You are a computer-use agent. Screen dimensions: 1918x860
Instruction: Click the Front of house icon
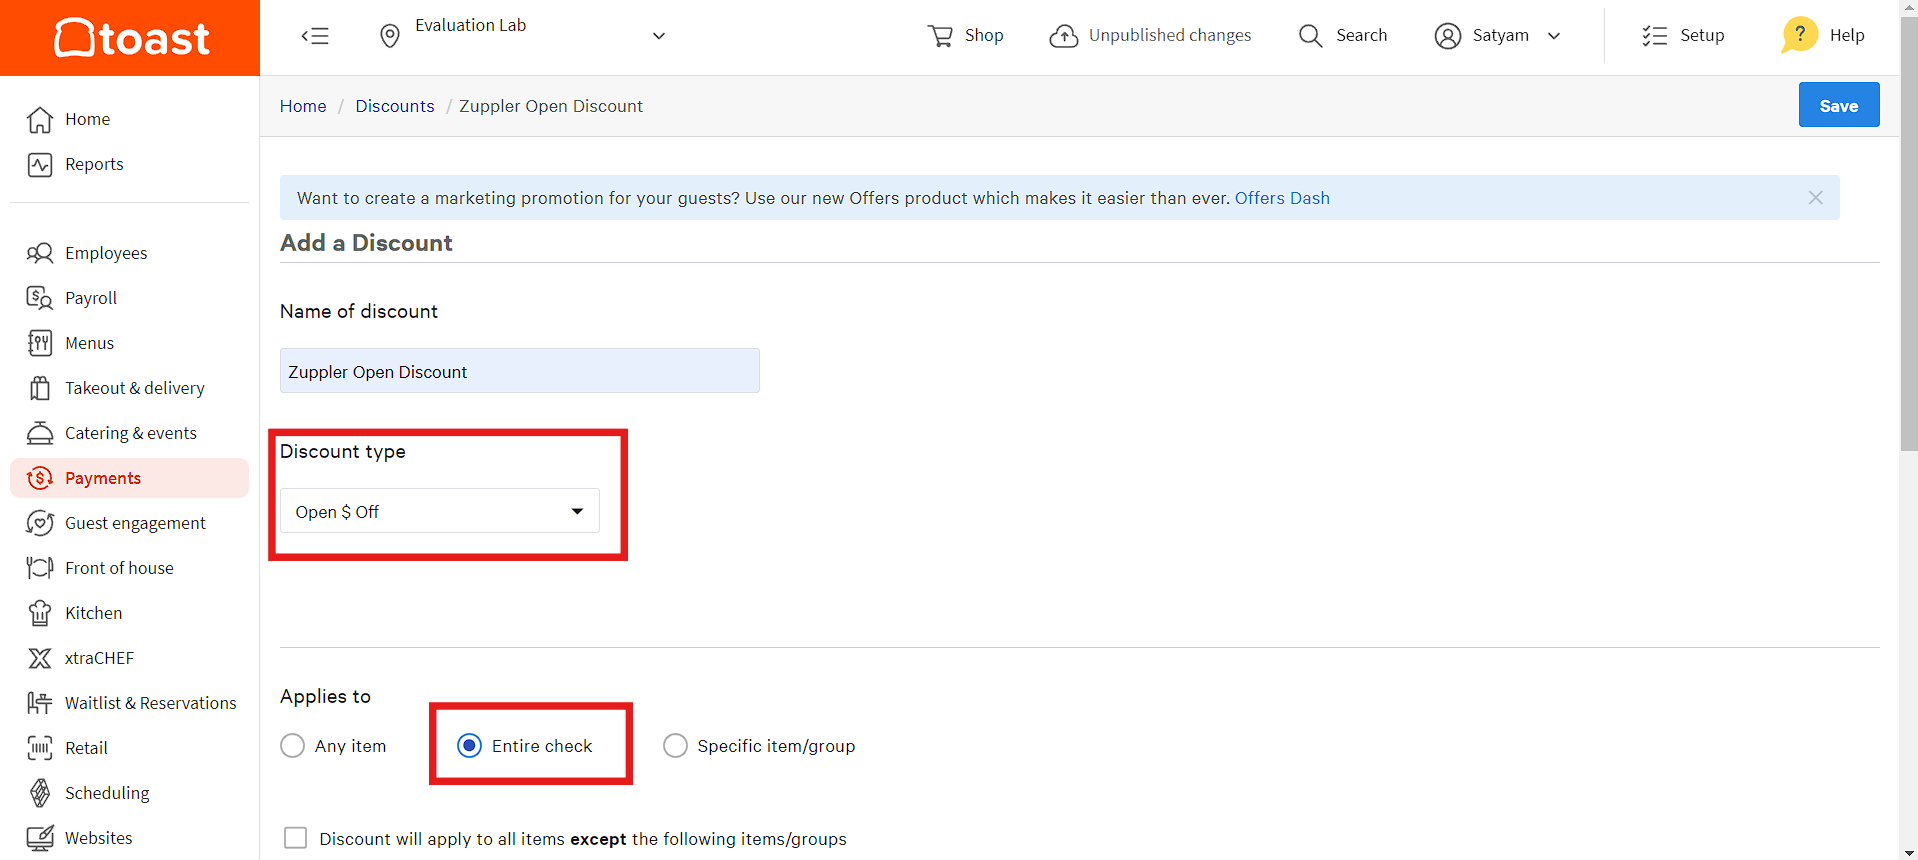(x=40, y=568)
